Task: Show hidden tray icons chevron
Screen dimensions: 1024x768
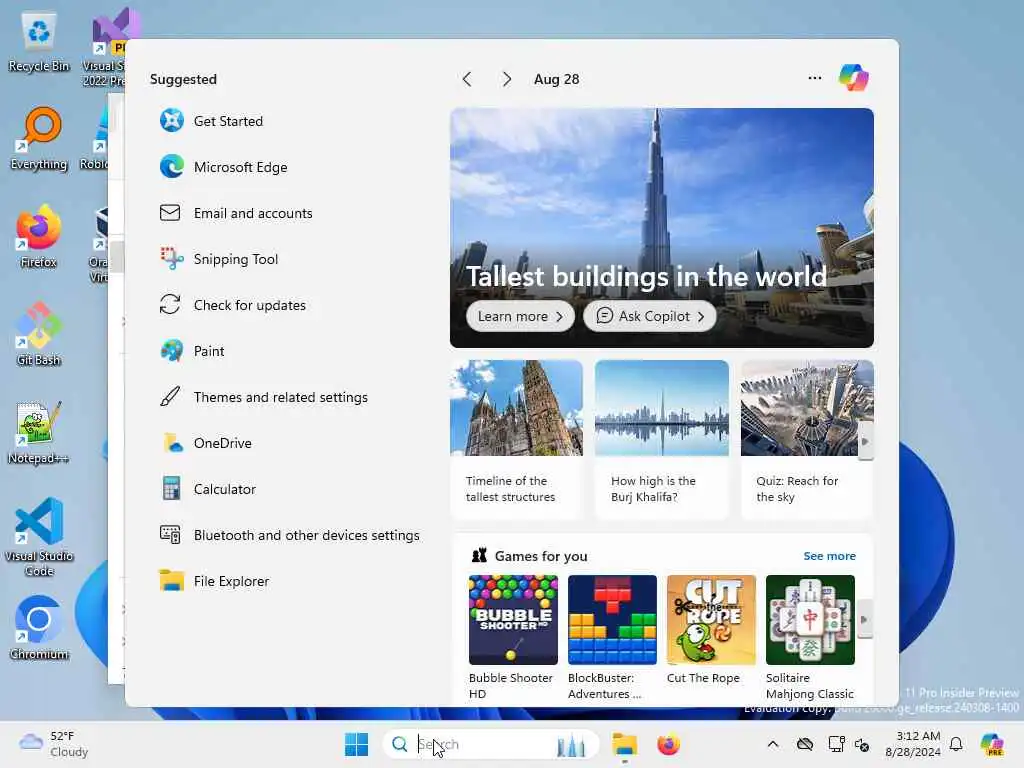Action: 773,744
